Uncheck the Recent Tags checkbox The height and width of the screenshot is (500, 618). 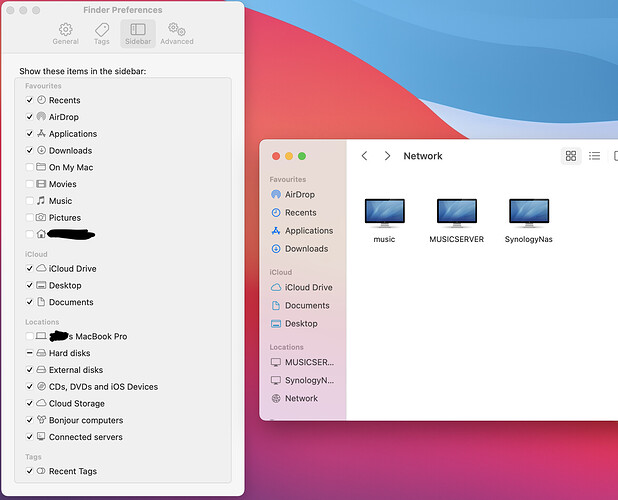(30, 471)
